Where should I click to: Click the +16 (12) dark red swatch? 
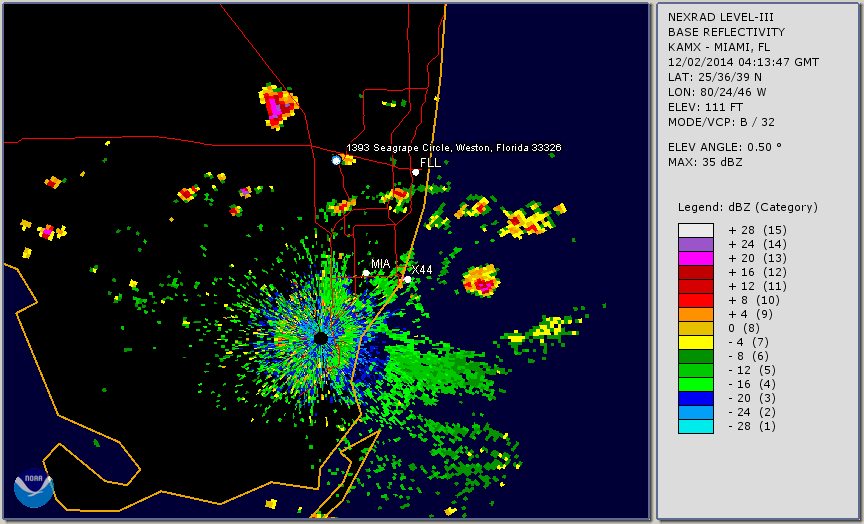(x=696, y=272)
